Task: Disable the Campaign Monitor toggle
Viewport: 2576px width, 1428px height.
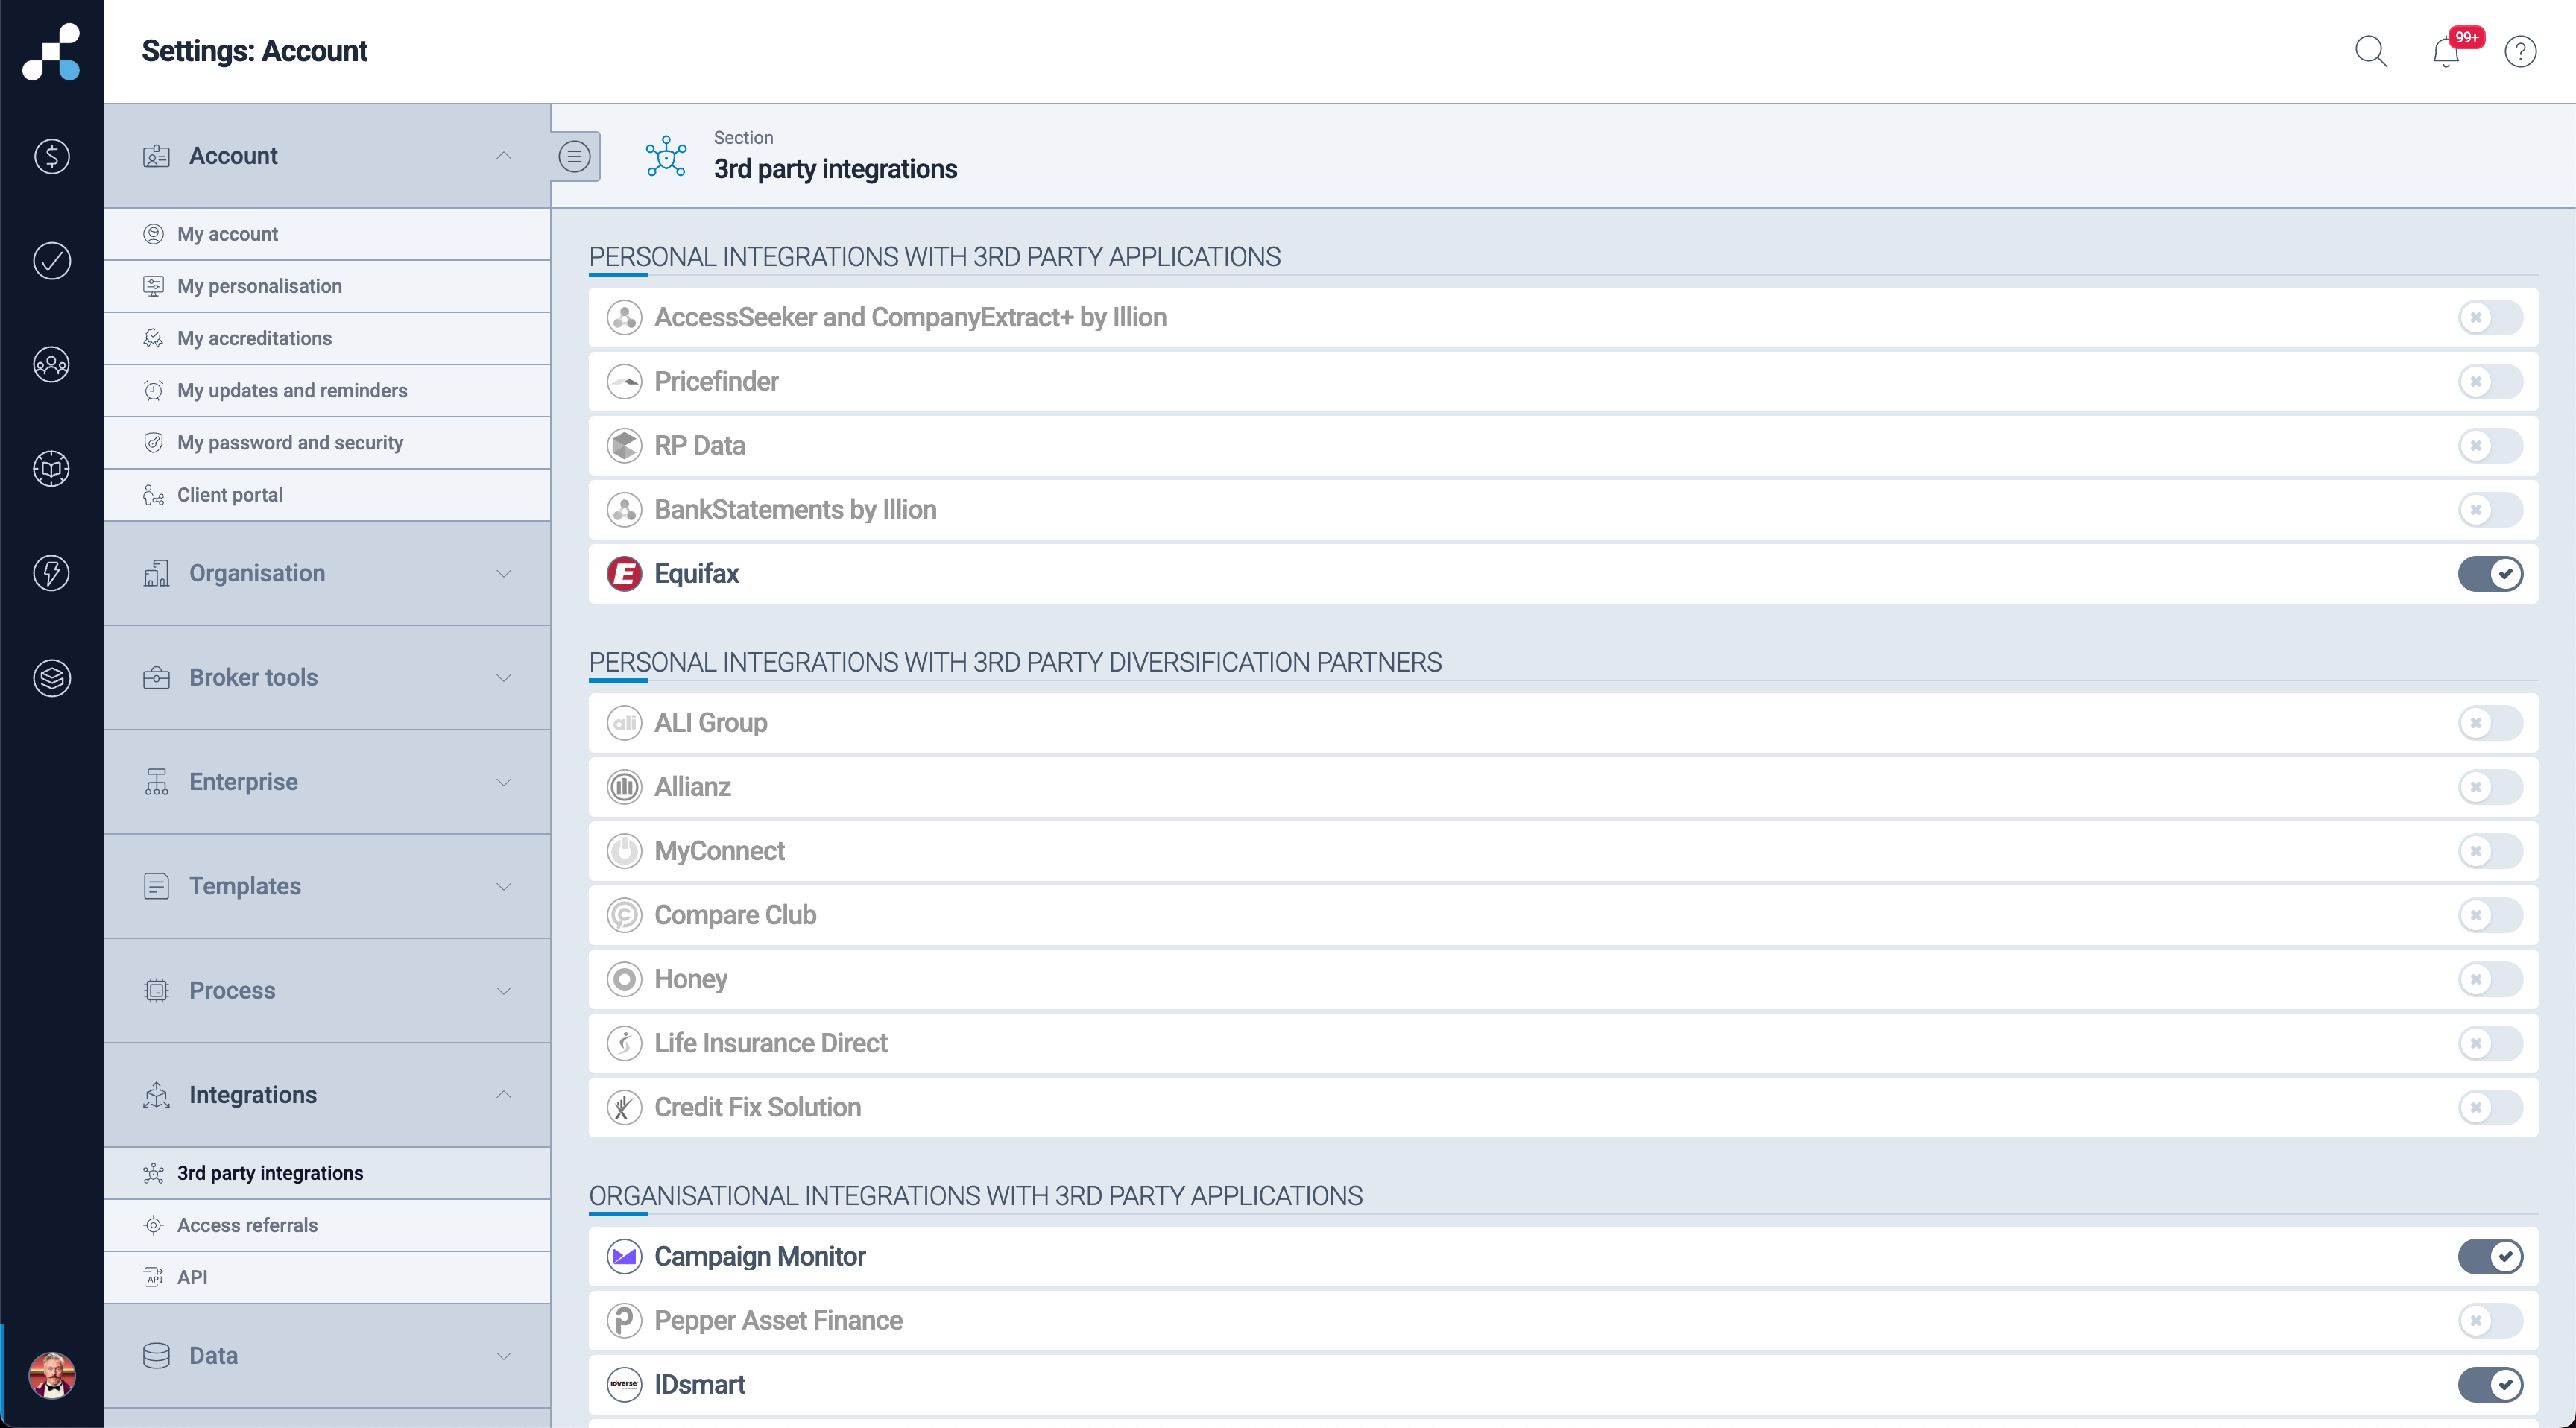Action: pos(2490,1256)
